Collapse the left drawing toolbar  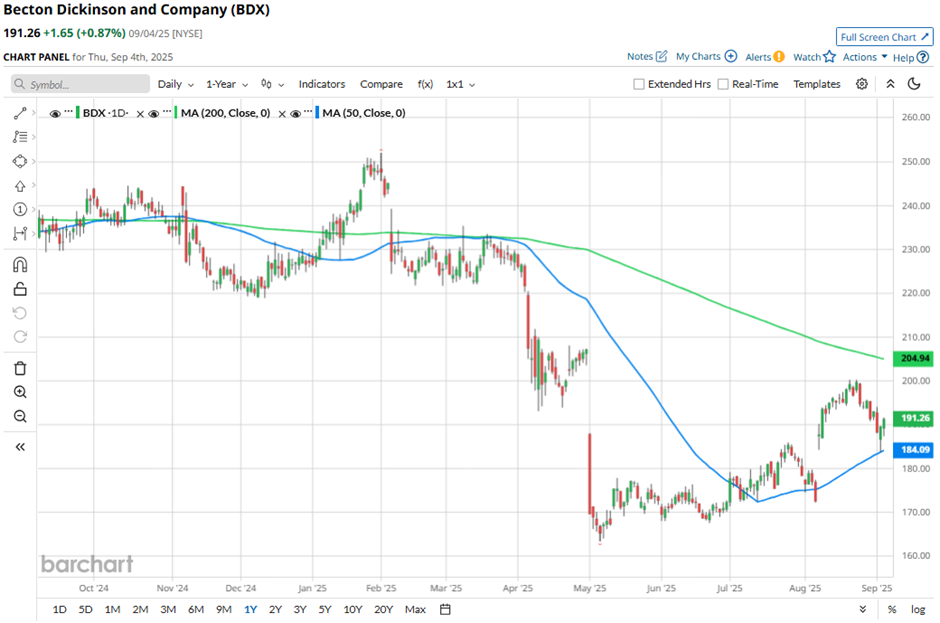tap(20, 447)
